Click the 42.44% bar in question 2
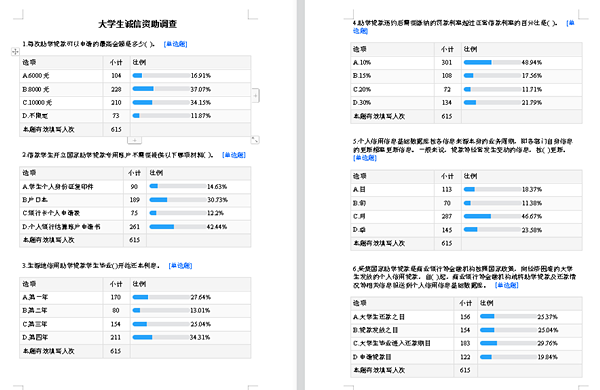The height and width of the screenshot is (390, 600). pos(178,227)
